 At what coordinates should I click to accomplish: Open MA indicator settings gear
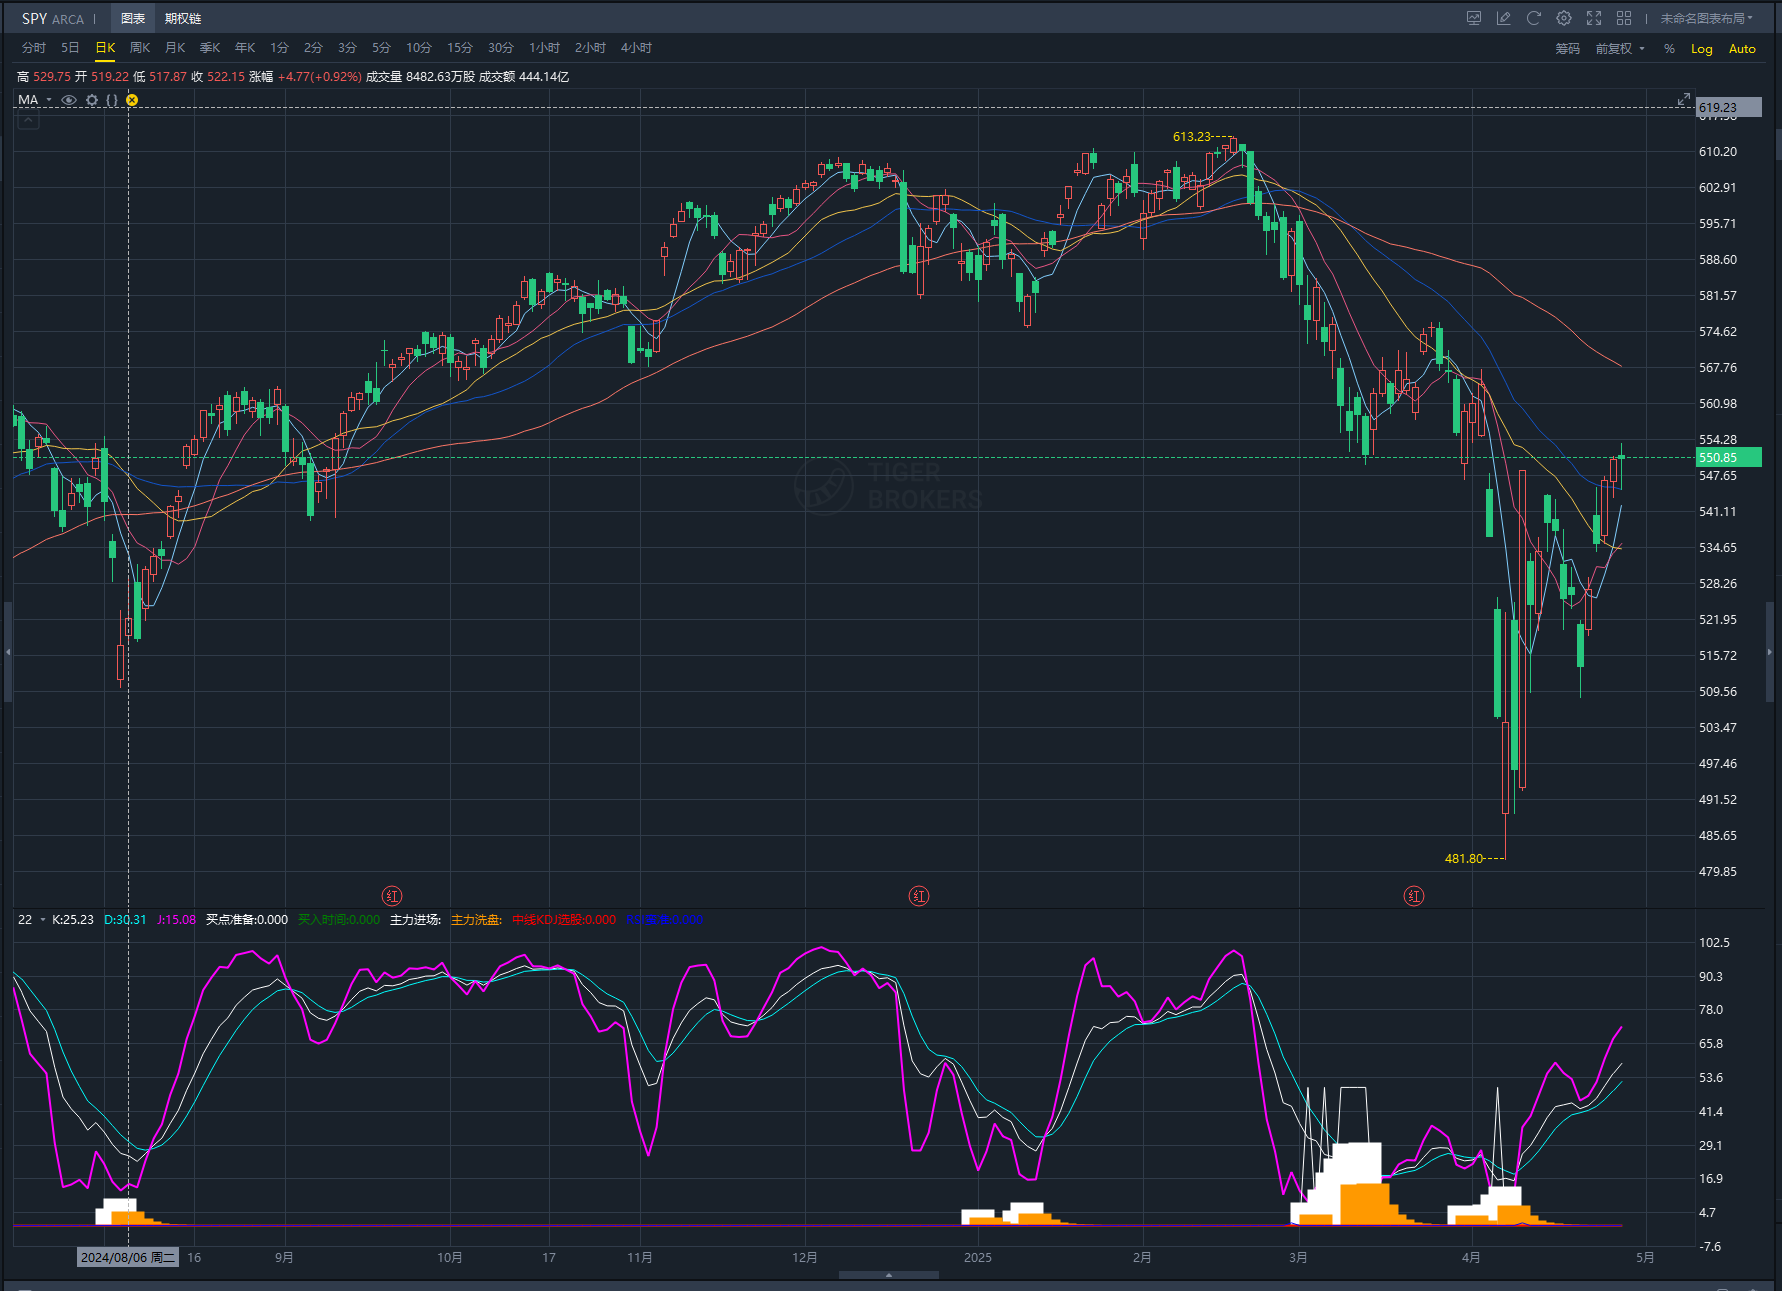[92, 100]
